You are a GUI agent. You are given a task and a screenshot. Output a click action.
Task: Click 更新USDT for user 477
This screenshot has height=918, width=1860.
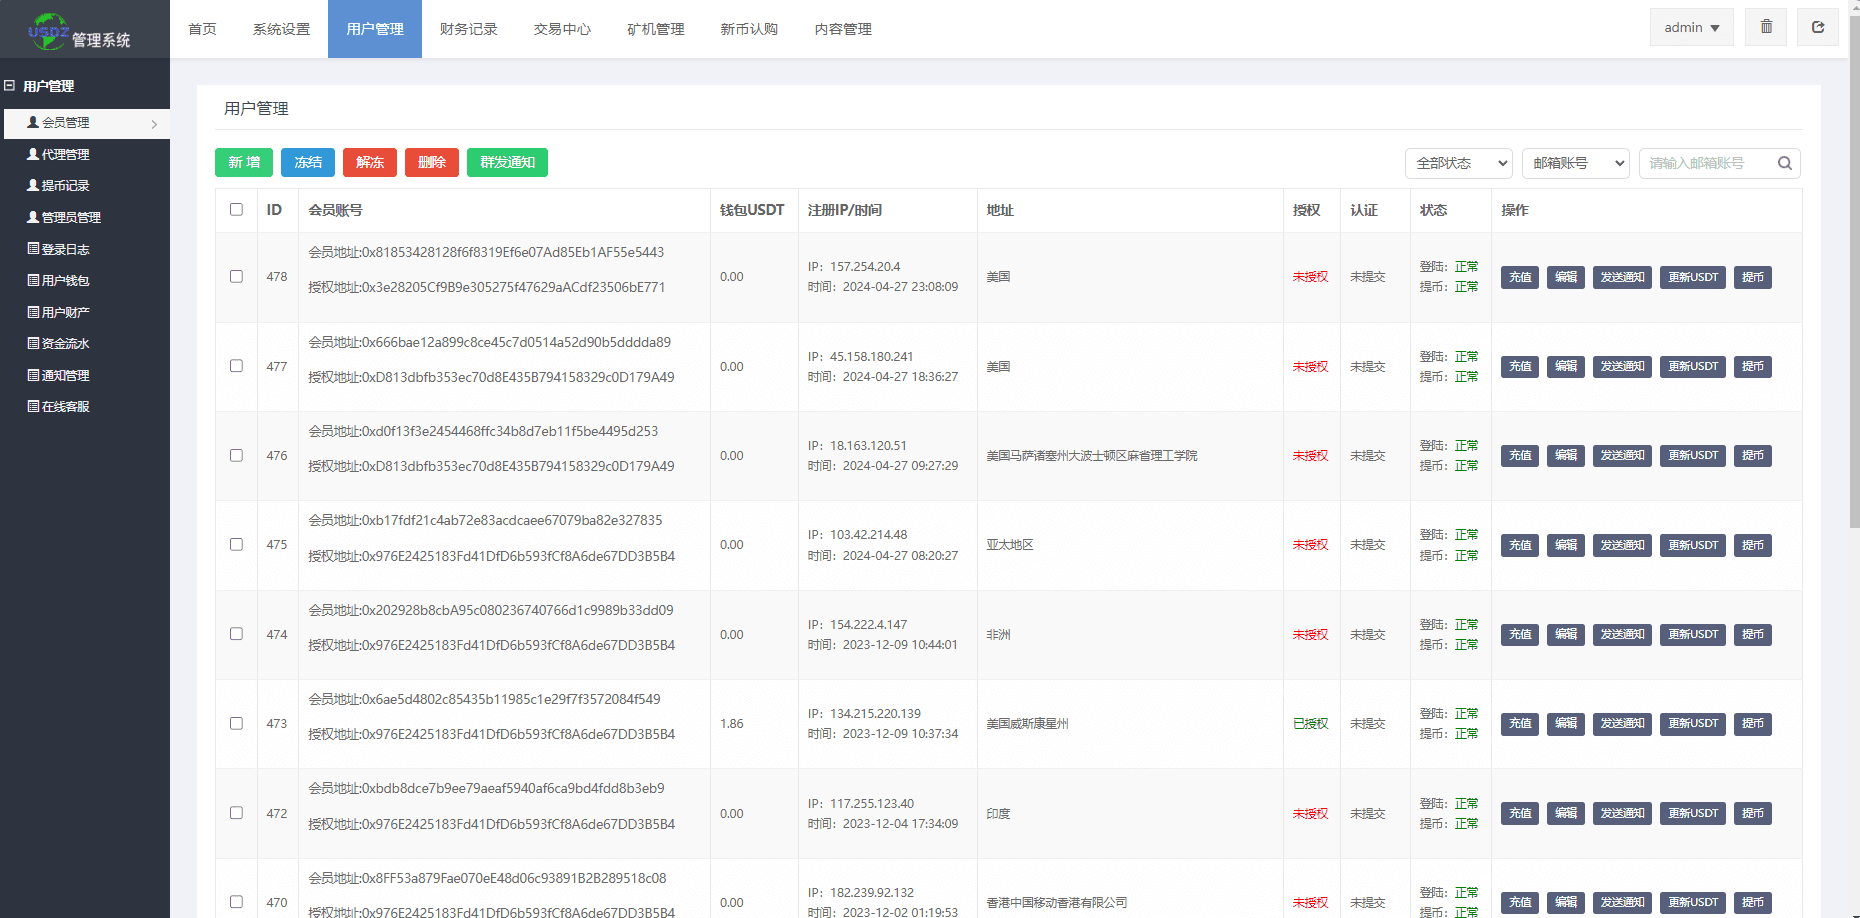pyautogui.click(x=1692, y=367)
